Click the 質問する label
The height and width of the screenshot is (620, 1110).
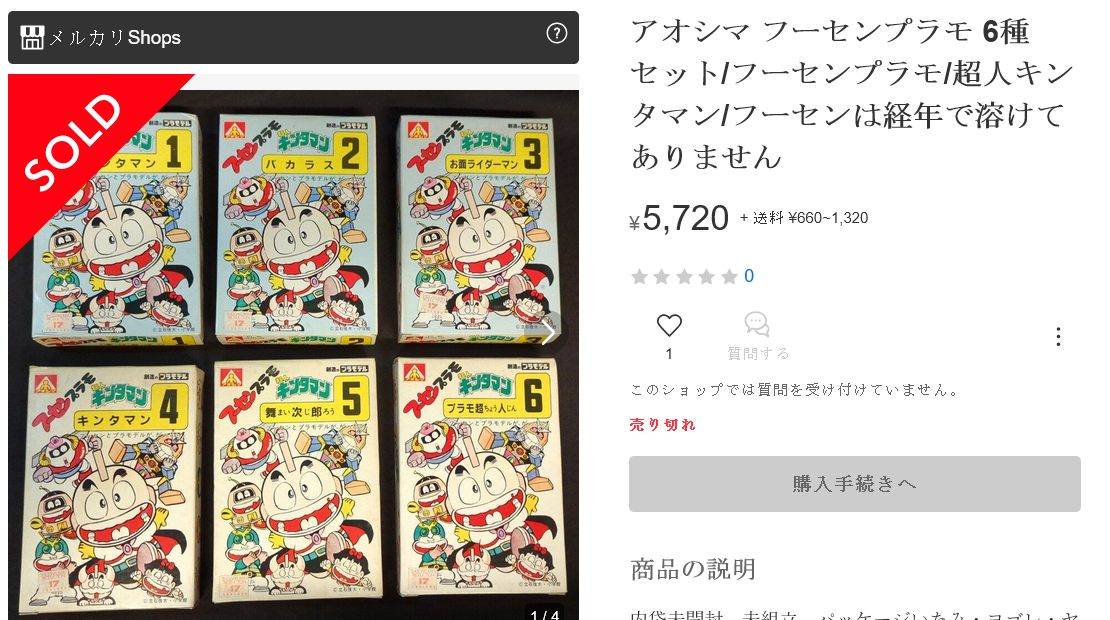click(x=757, y=353)
